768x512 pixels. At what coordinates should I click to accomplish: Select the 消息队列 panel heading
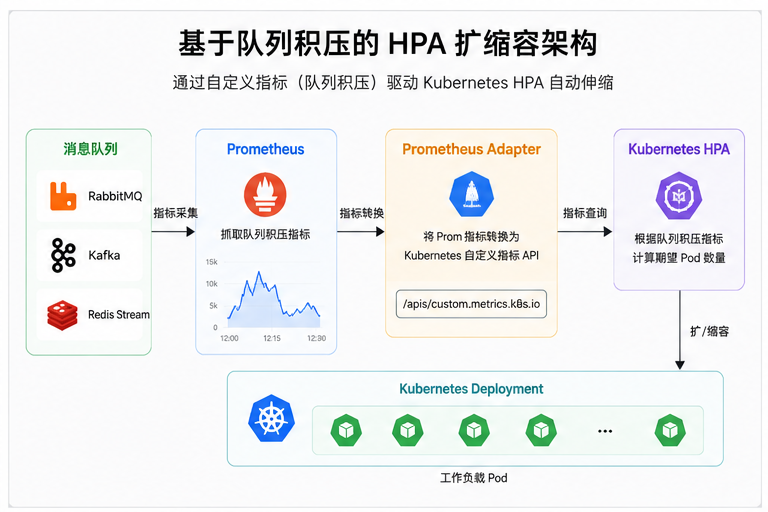click(x=90, y=148)
